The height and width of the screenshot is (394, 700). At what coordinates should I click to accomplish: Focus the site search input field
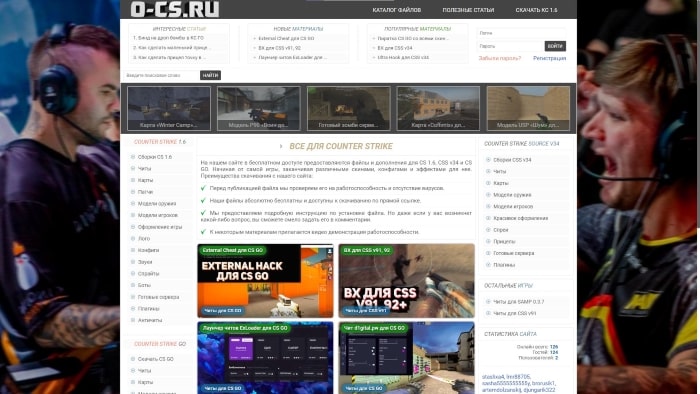161,75
